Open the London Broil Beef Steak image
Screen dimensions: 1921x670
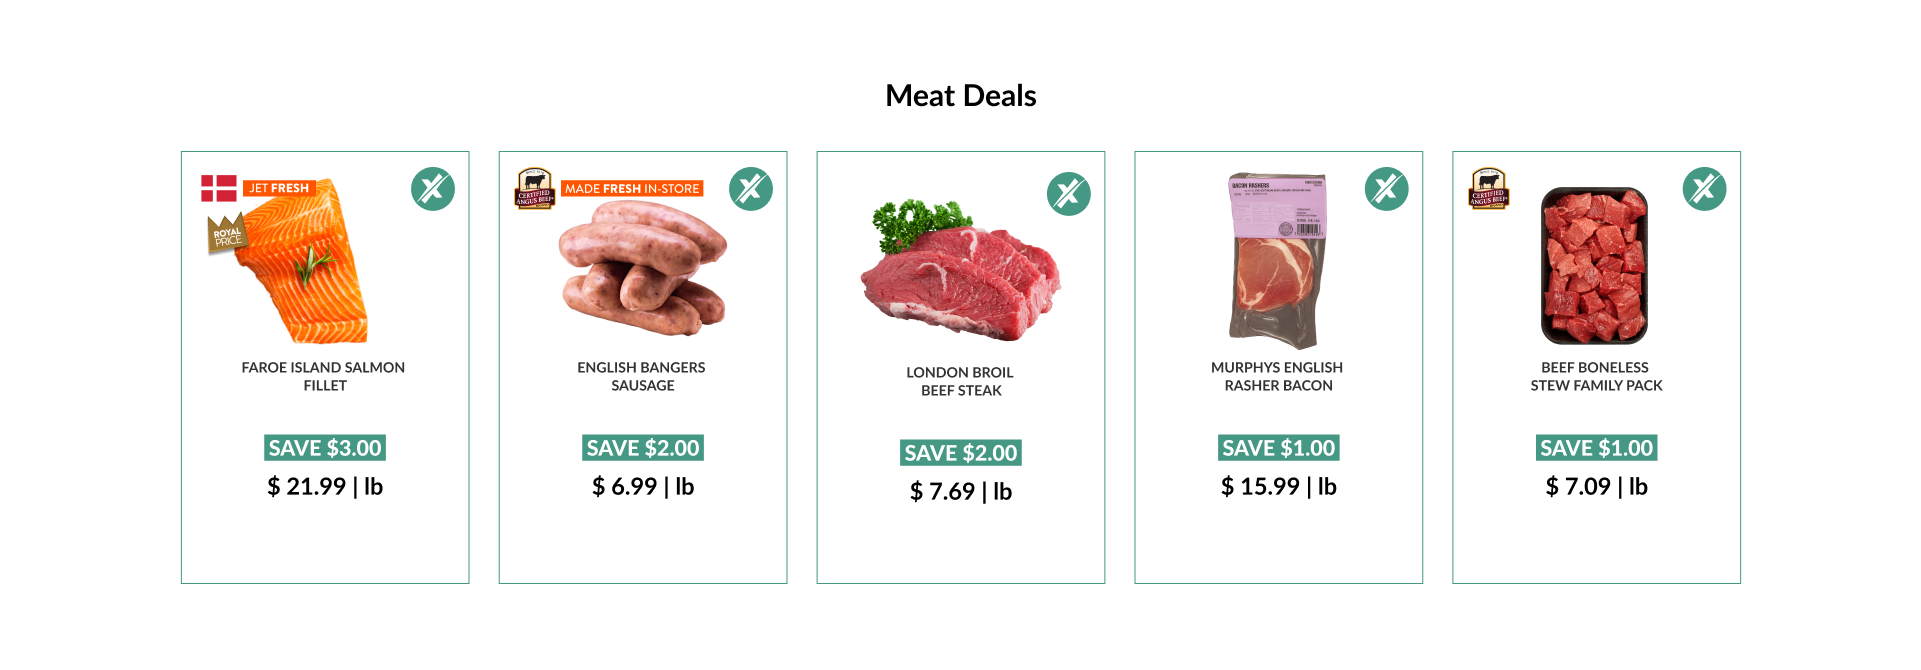click(x=959, y=272)
